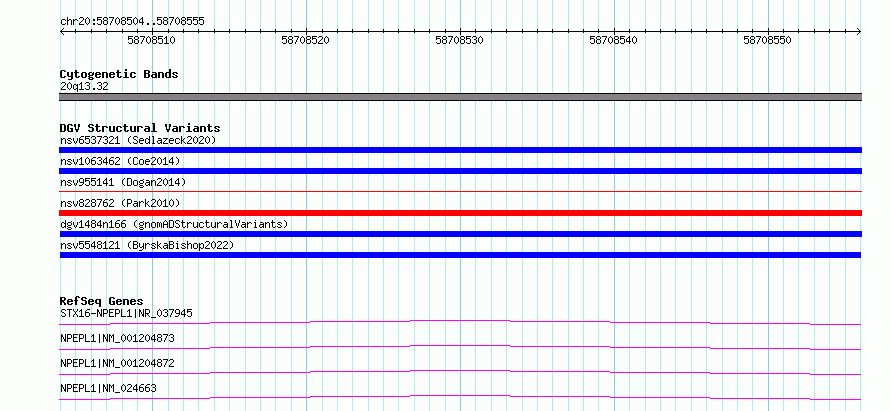
Task: Click ruler coordinate 58708540
Action: click(x=614, y=40)
